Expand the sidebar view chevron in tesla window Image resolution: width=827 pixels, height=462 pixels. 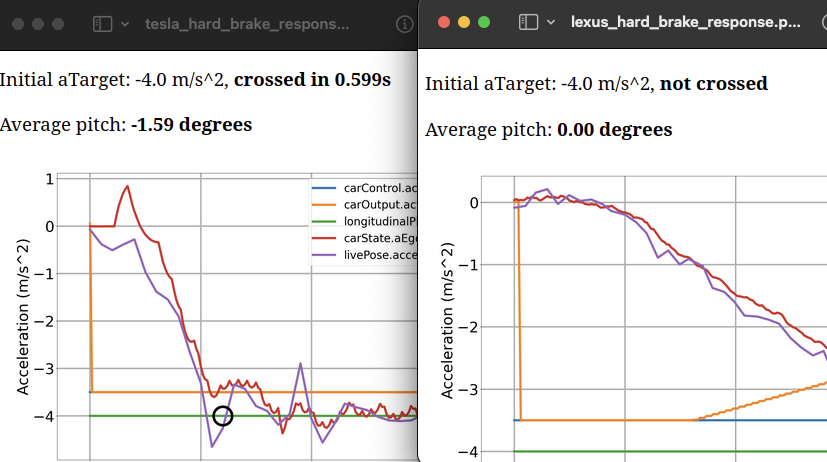point(124,23)
